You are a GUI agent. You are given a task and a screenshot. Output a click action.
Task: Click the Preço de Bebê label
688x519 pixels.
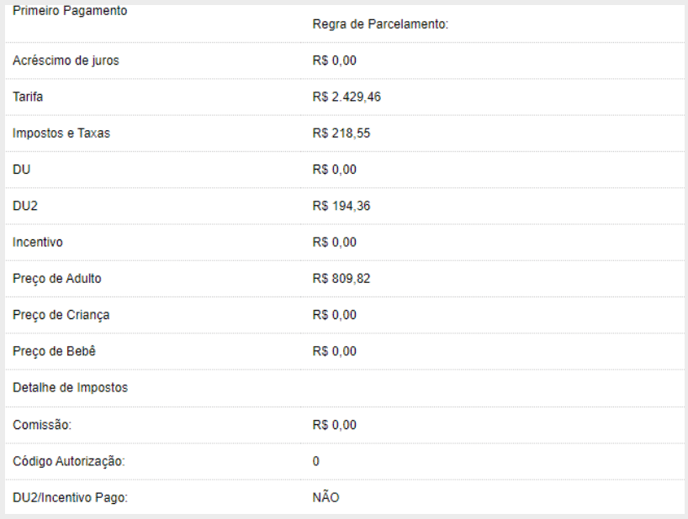[x=54, y=351]
